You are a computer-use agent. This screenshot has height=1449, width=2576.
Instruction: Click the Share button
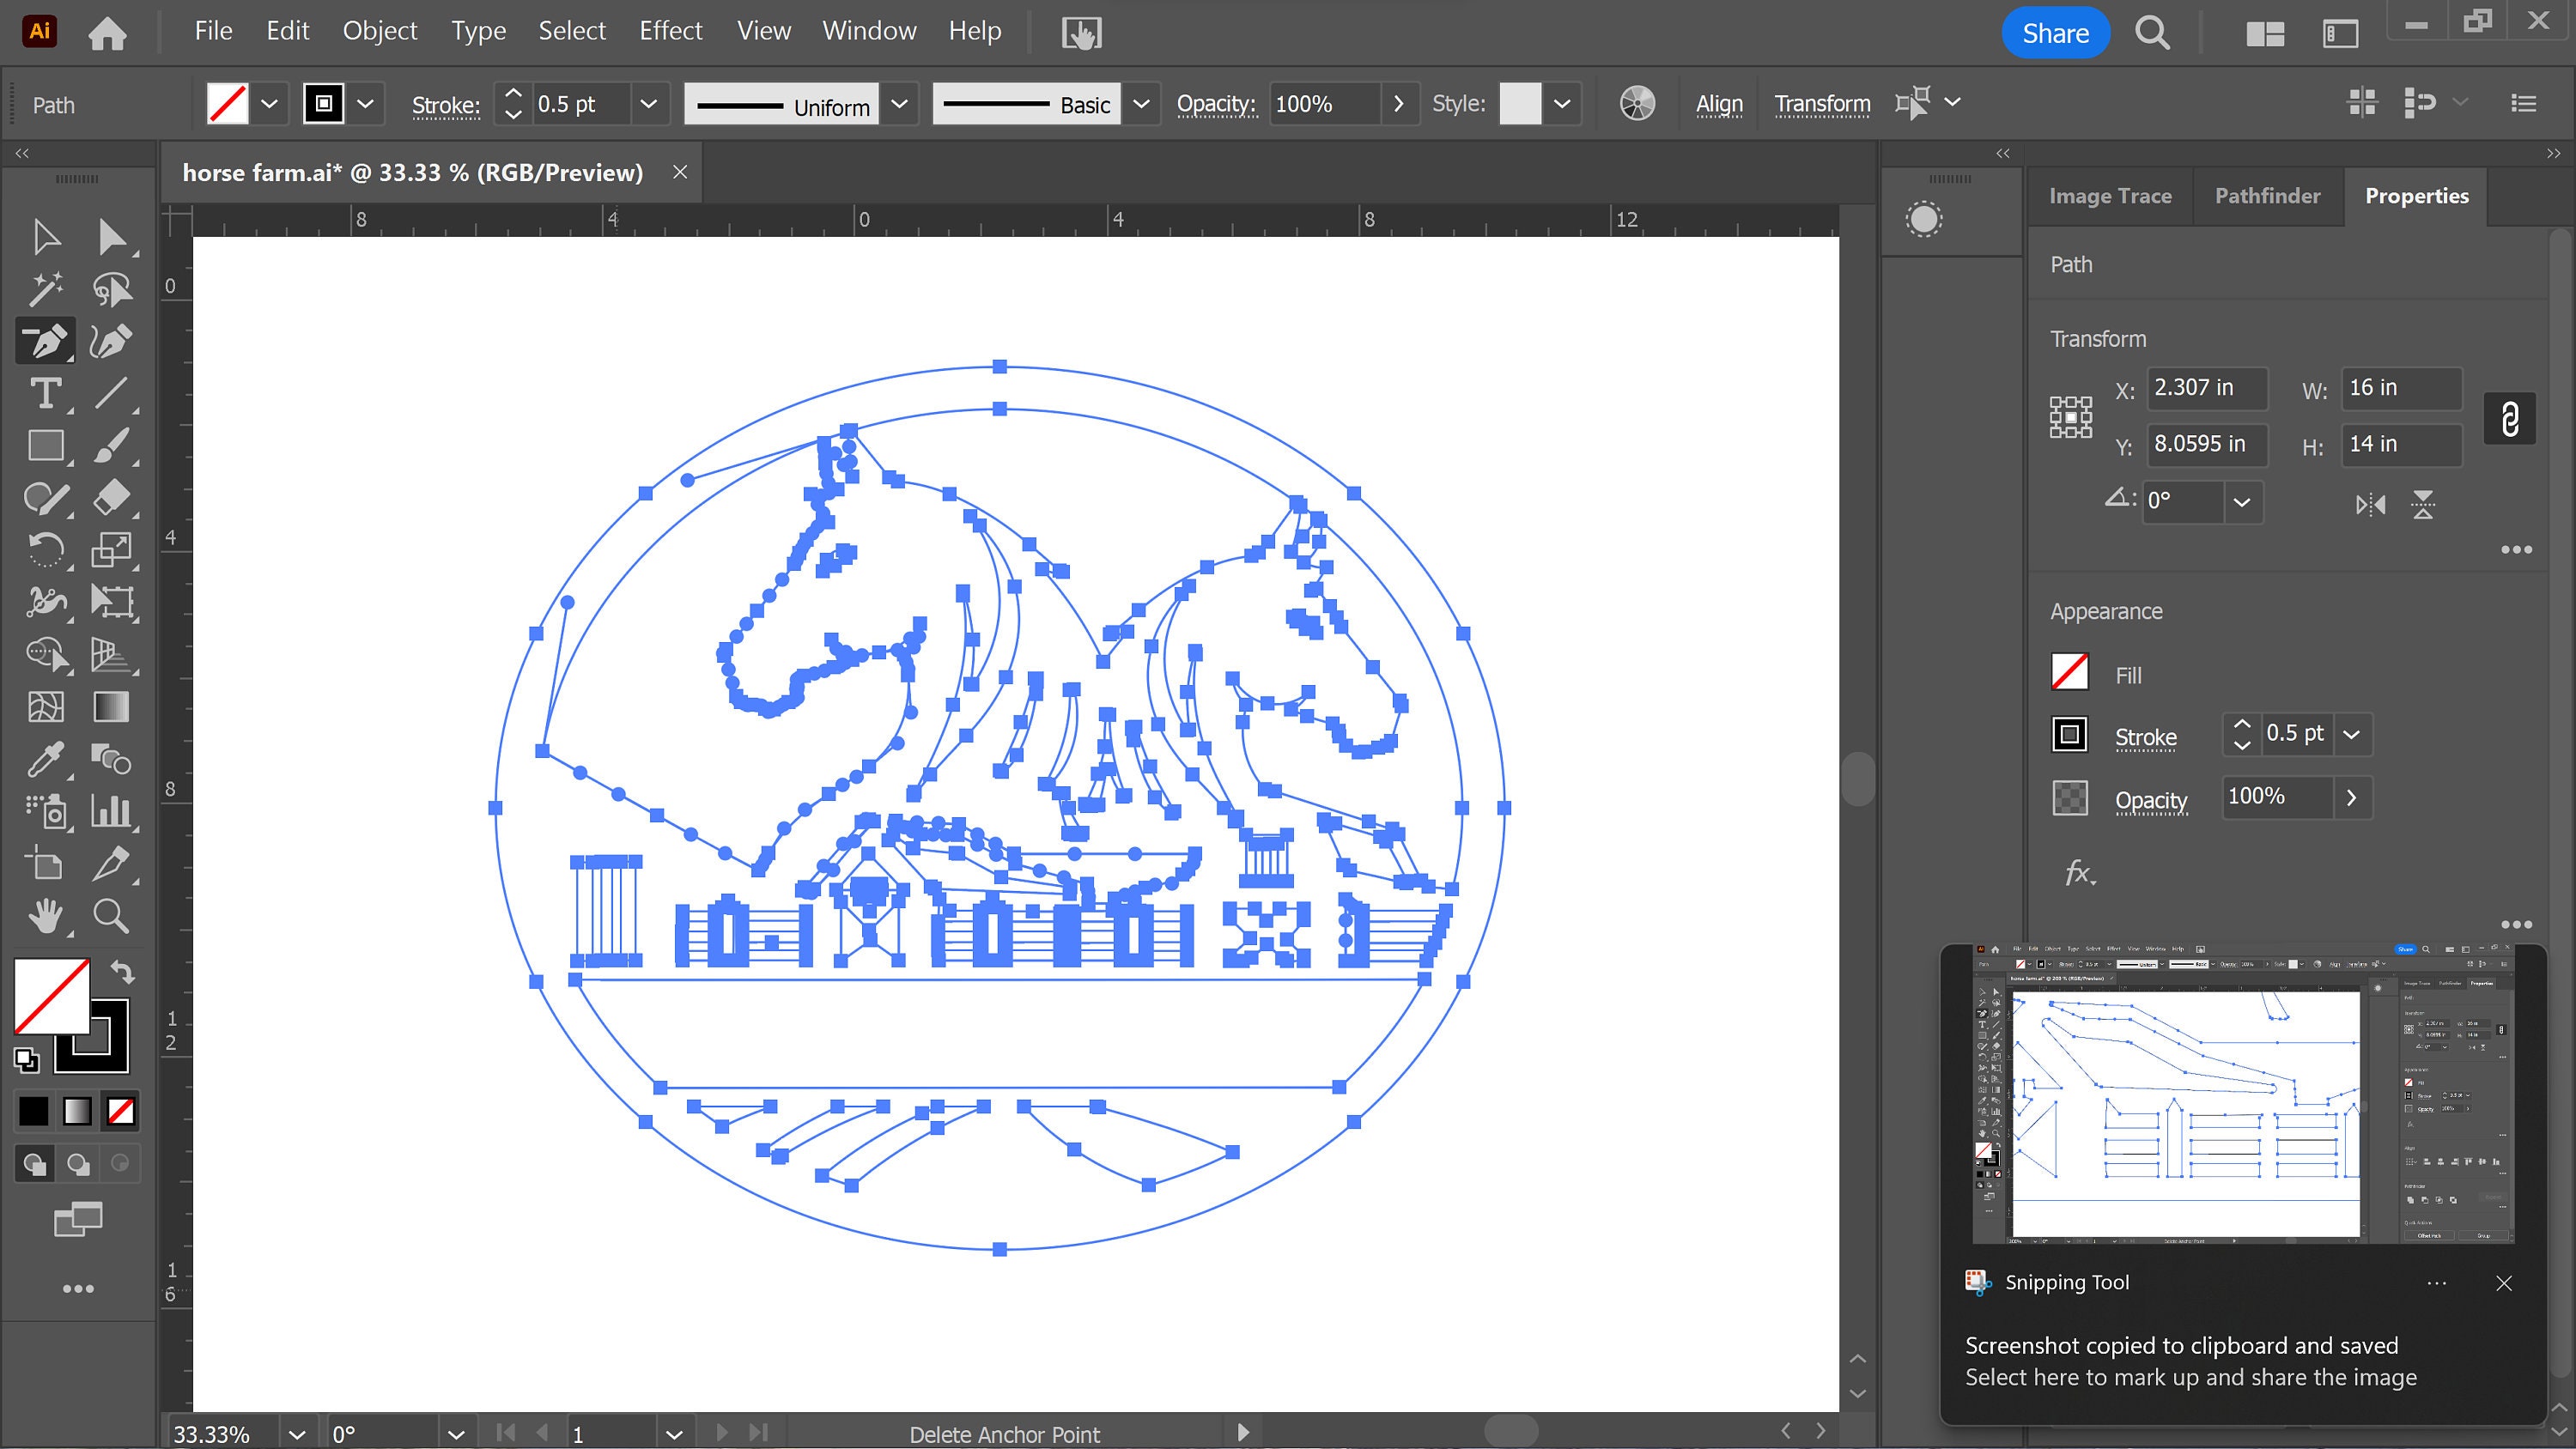[2056, 31]
